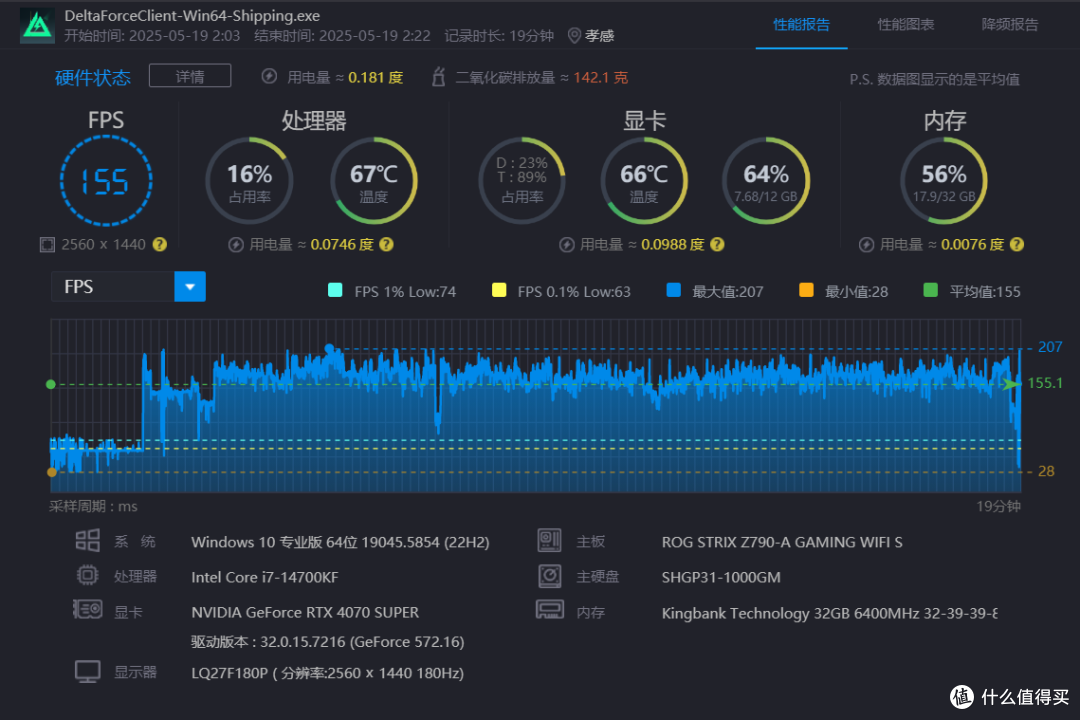
Task: Click the CPU 67℃ temperature gauge
Action: pos(373,181)
